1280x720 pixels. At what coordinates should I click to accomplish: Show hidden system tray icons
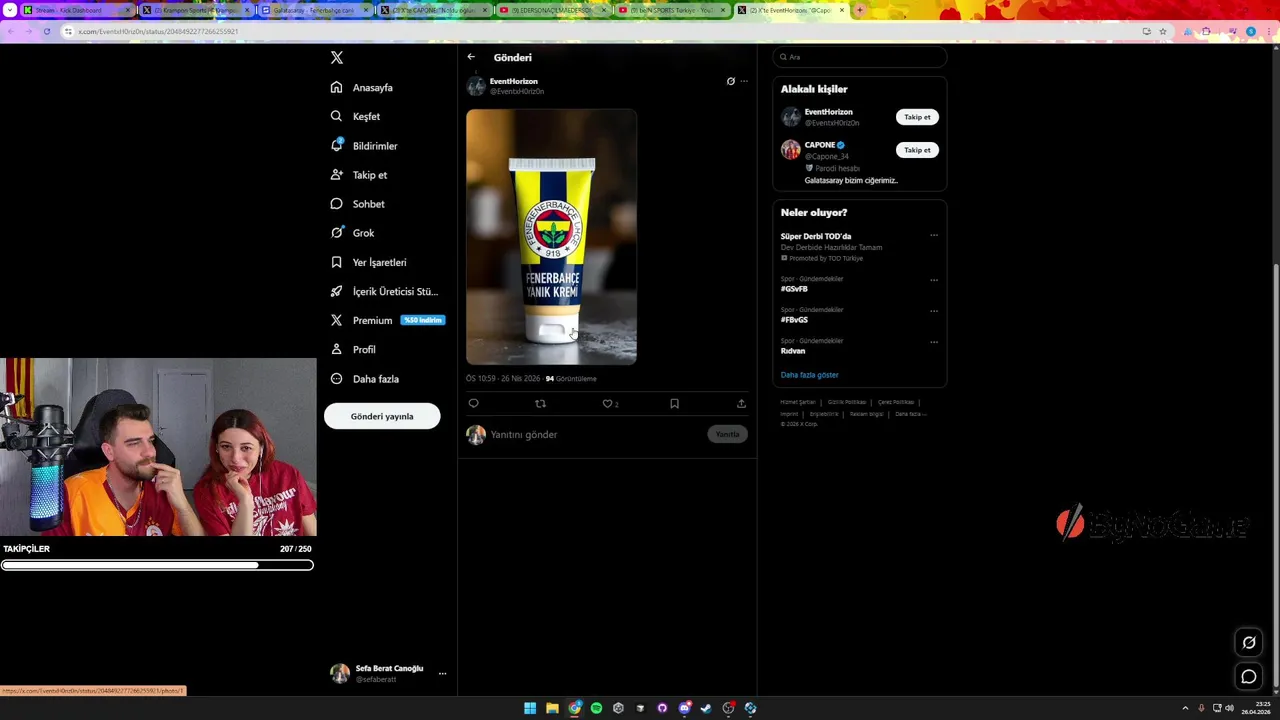point(1185,708)
